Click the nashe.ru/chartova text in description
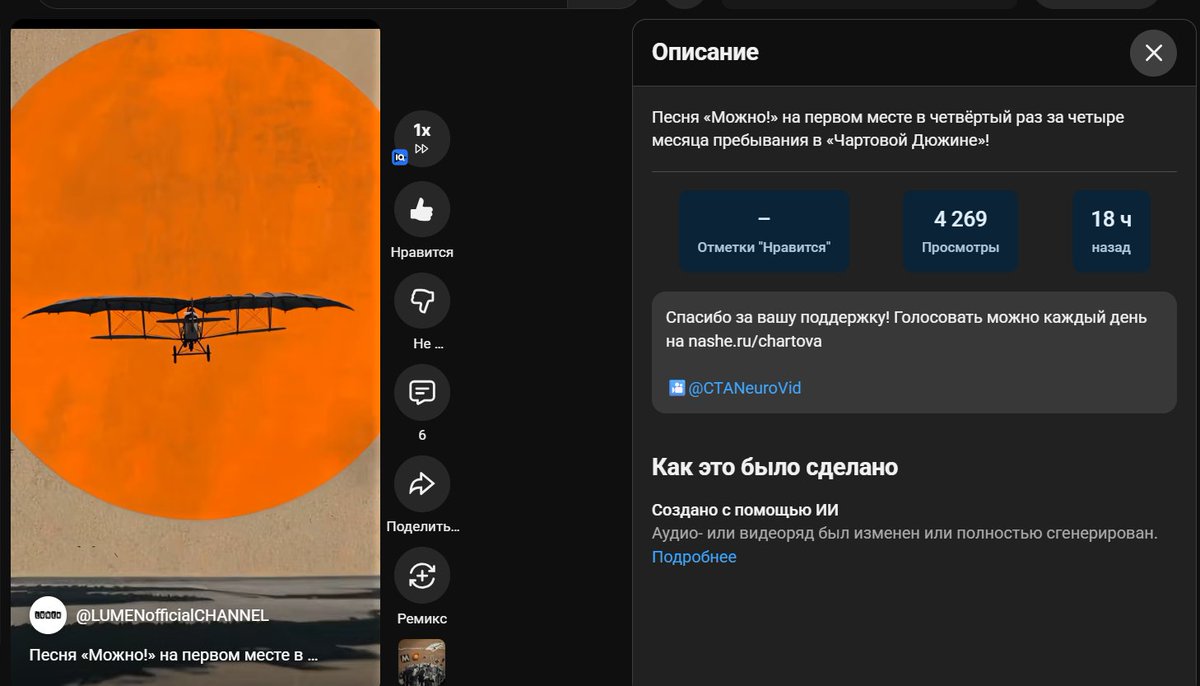Image resolution: width=1200 pixels, height=686 pixels. point(755,341)
